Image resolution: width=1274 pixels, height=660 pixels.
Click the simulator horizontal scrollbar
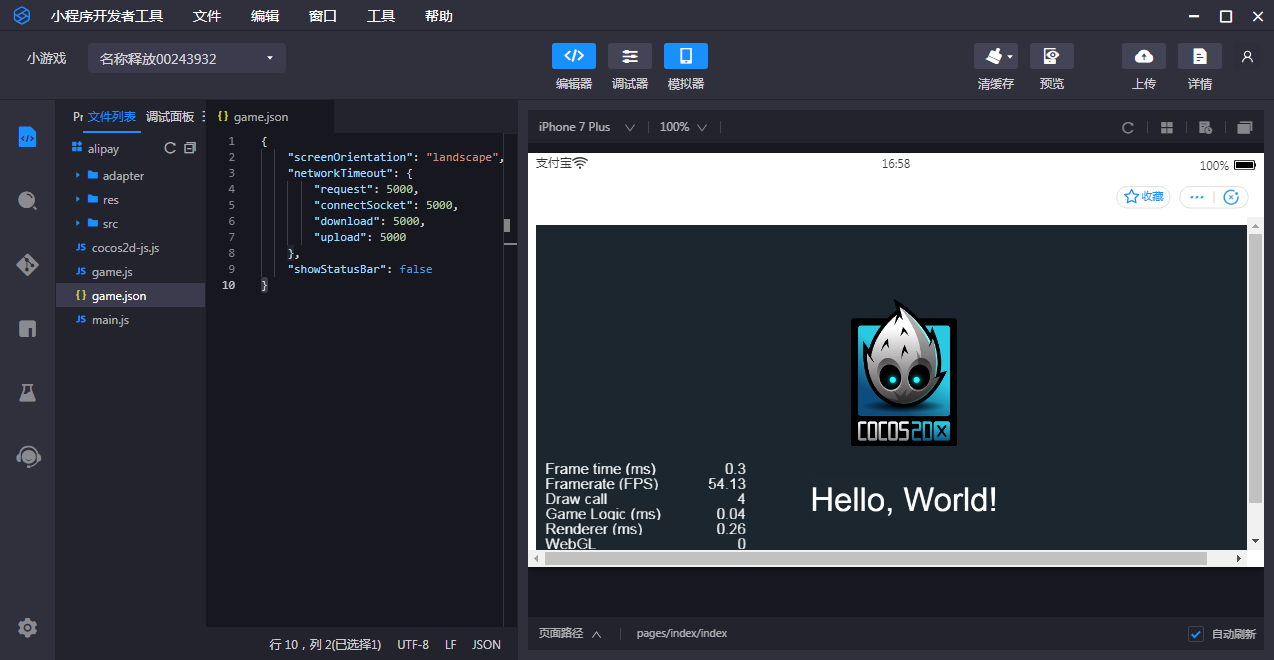coord(875,558)
